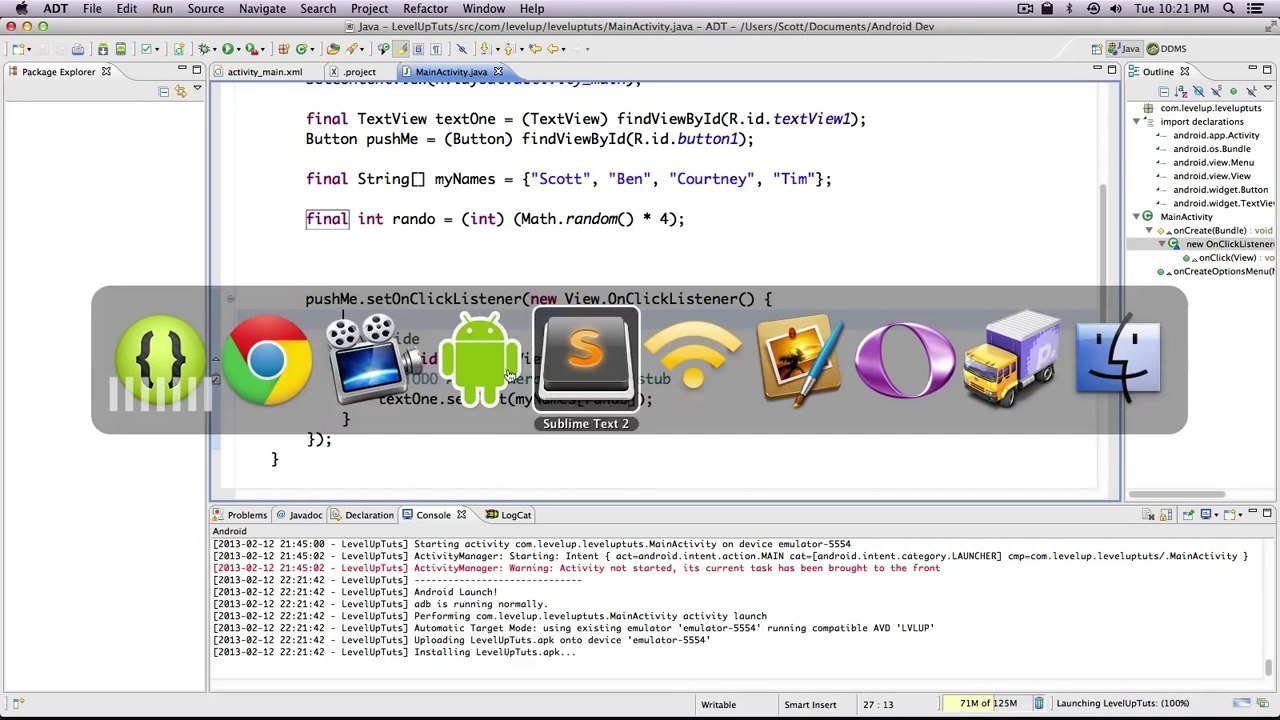Select the purple circle app in app switcher
Viewport: 1280px width, 720px height.
[905, 360]
